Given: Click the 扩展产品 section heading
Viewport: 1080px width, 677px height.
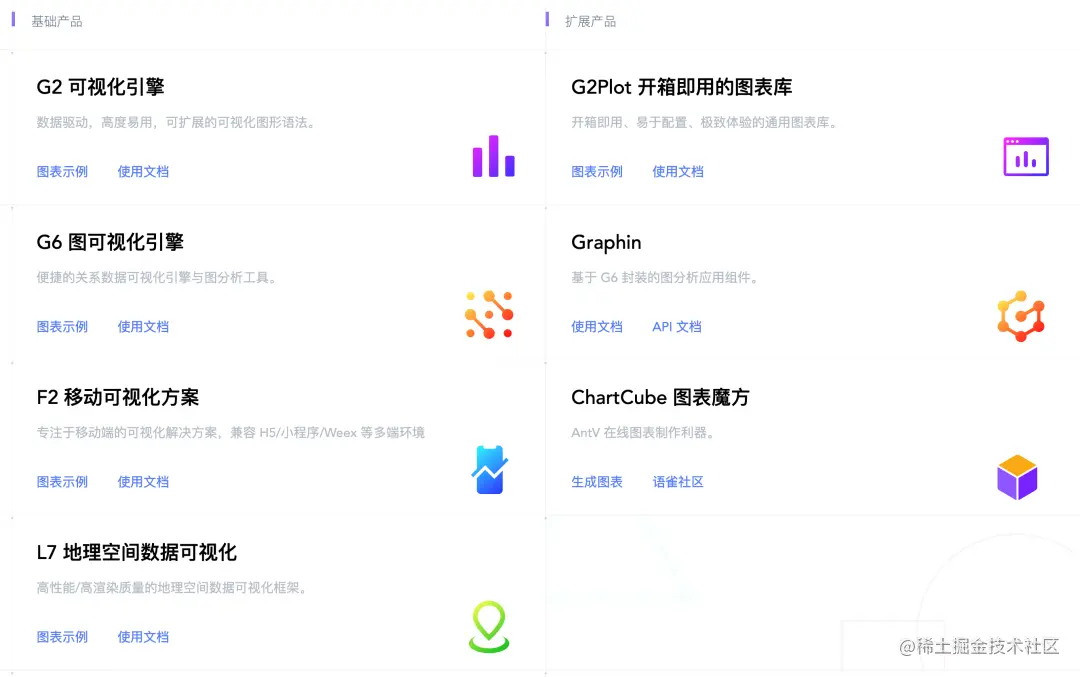Looking at the screenshot, I should point(590,21).
